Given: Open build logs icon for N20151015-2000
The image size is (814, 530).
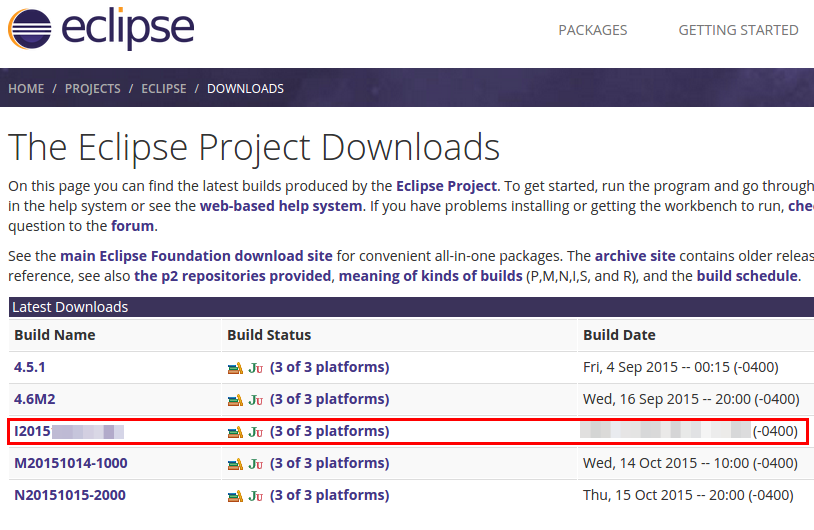Looking at the screenshot, I should point(235,496).
